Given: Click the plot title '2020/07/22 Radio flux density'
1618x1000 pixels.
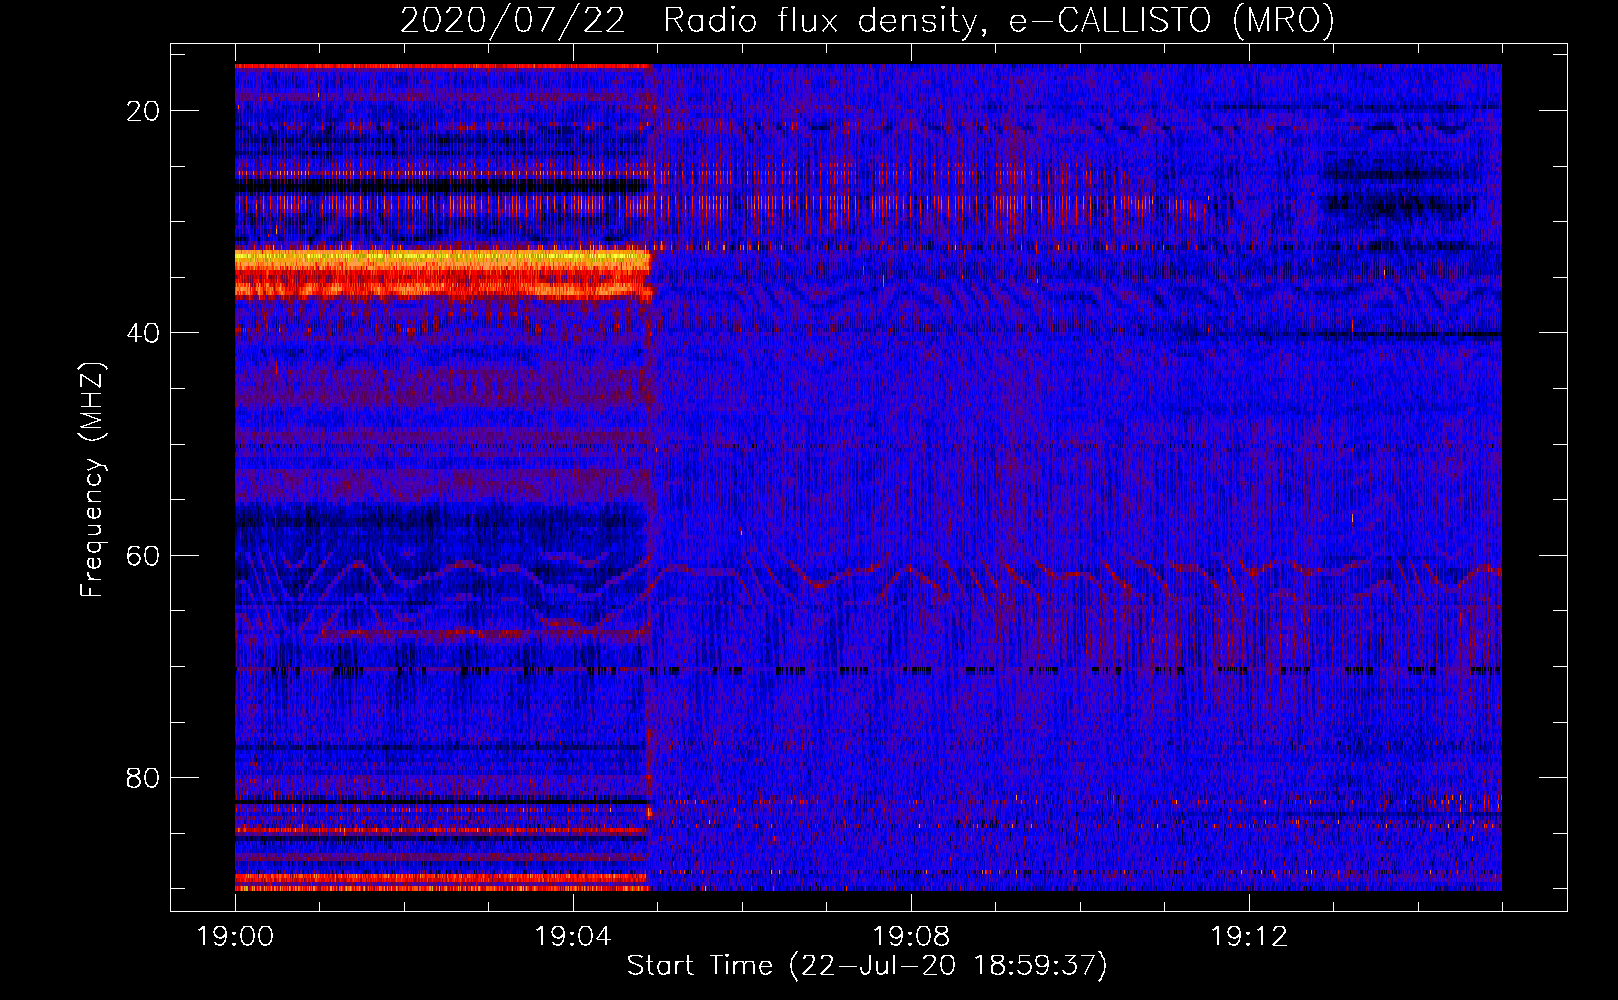Looking at the screenshot, I should pos(867,20).
